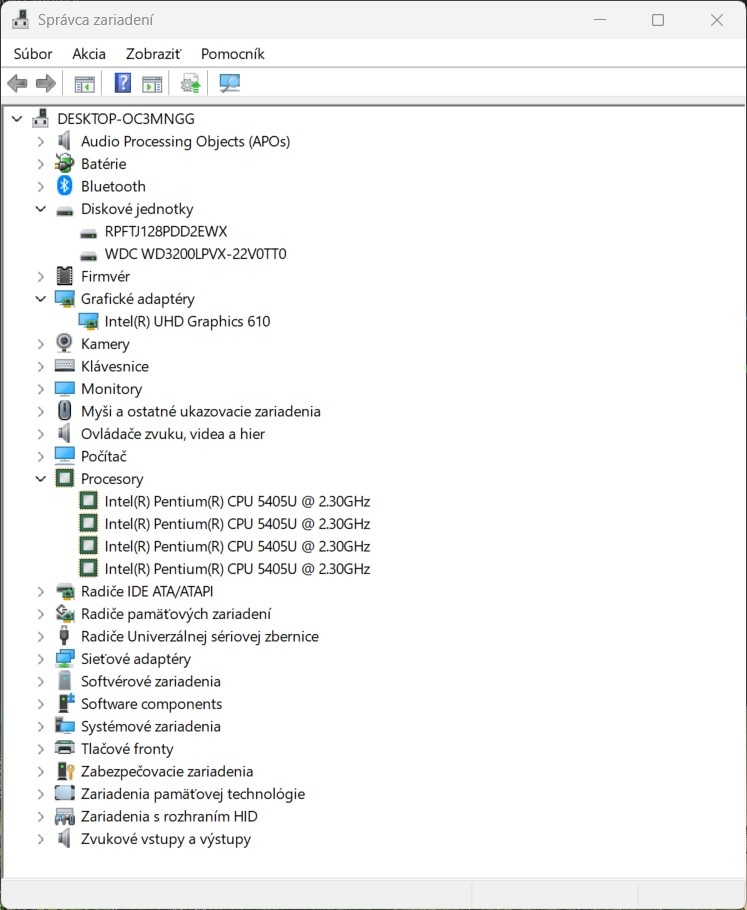747x910 pixels.
Task: Select the Firmvér label
Action: (x=105, y=276)
